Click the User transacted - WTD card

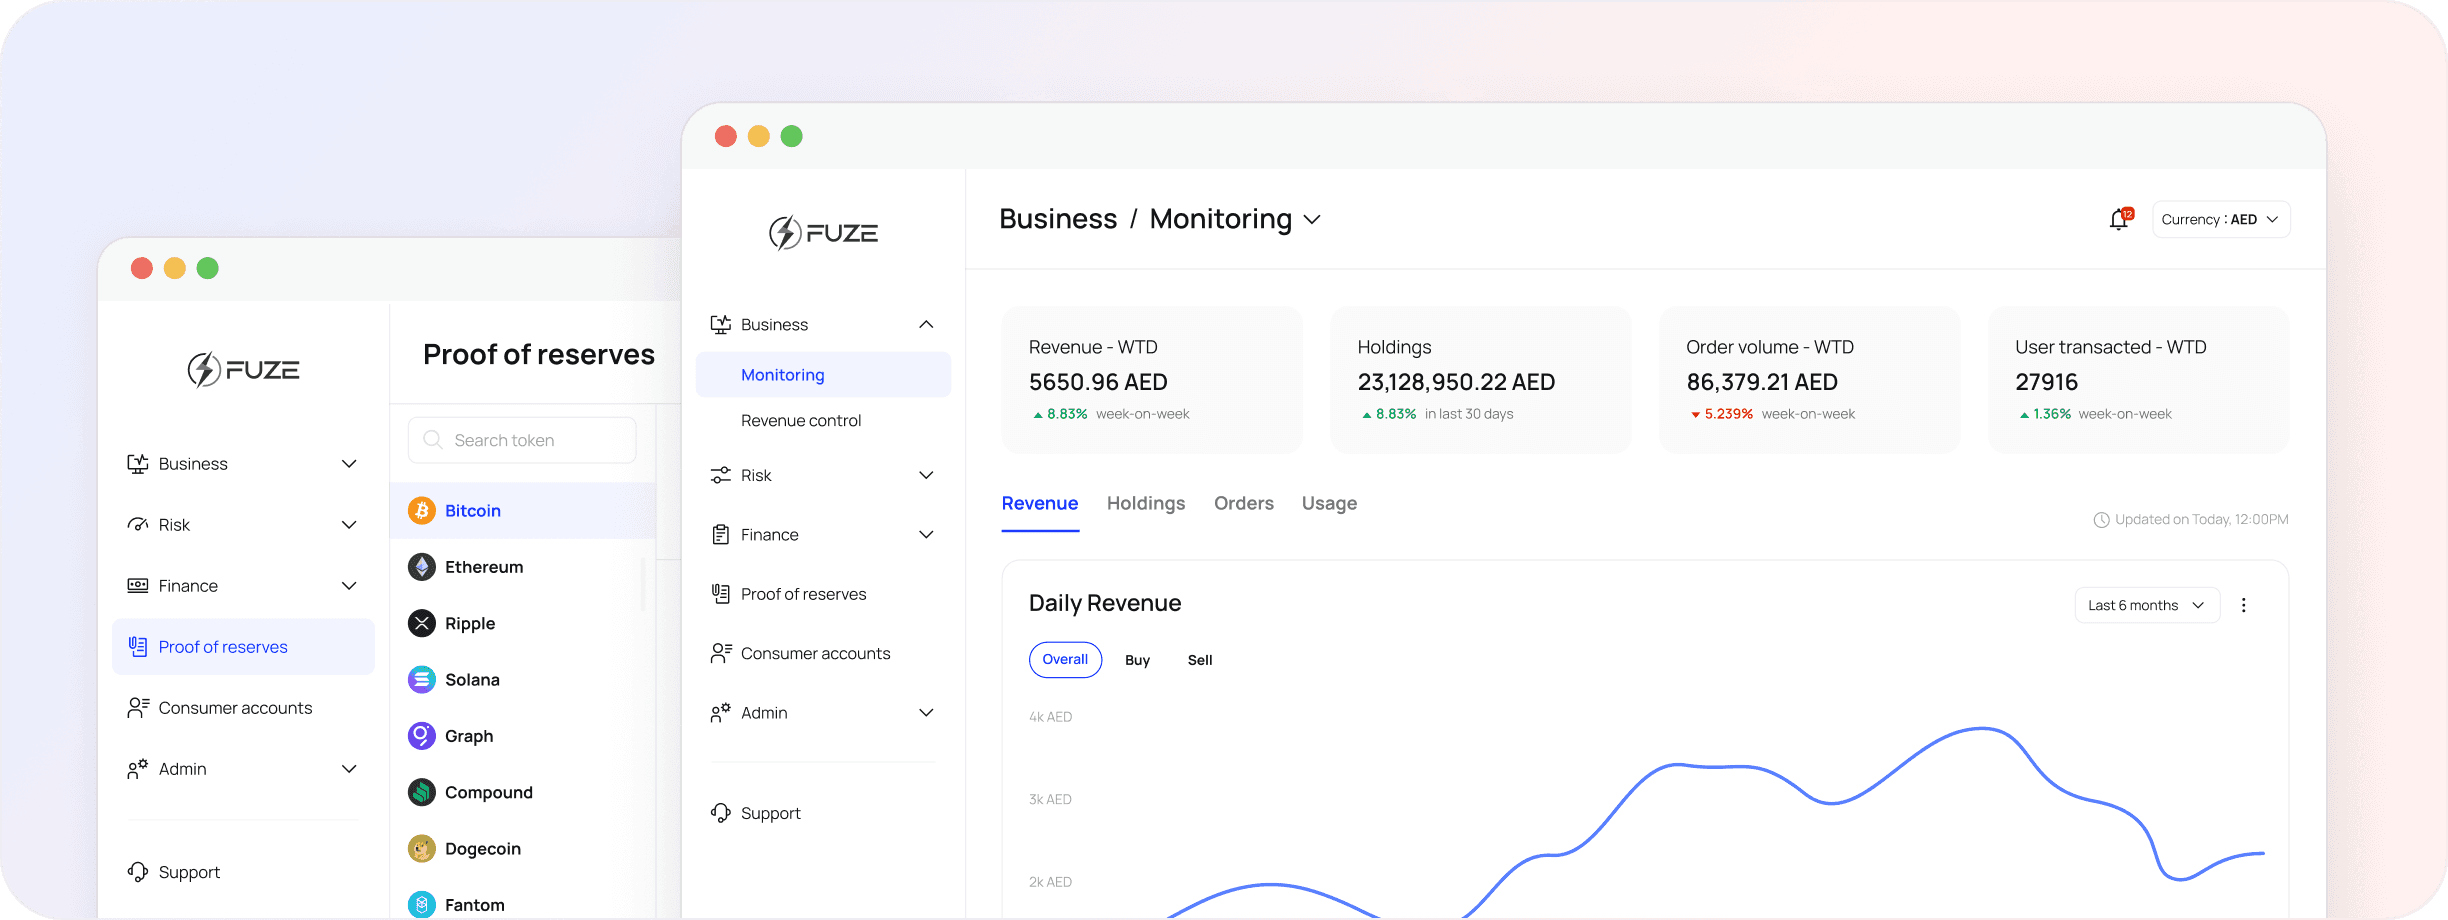pos(2138,380)
